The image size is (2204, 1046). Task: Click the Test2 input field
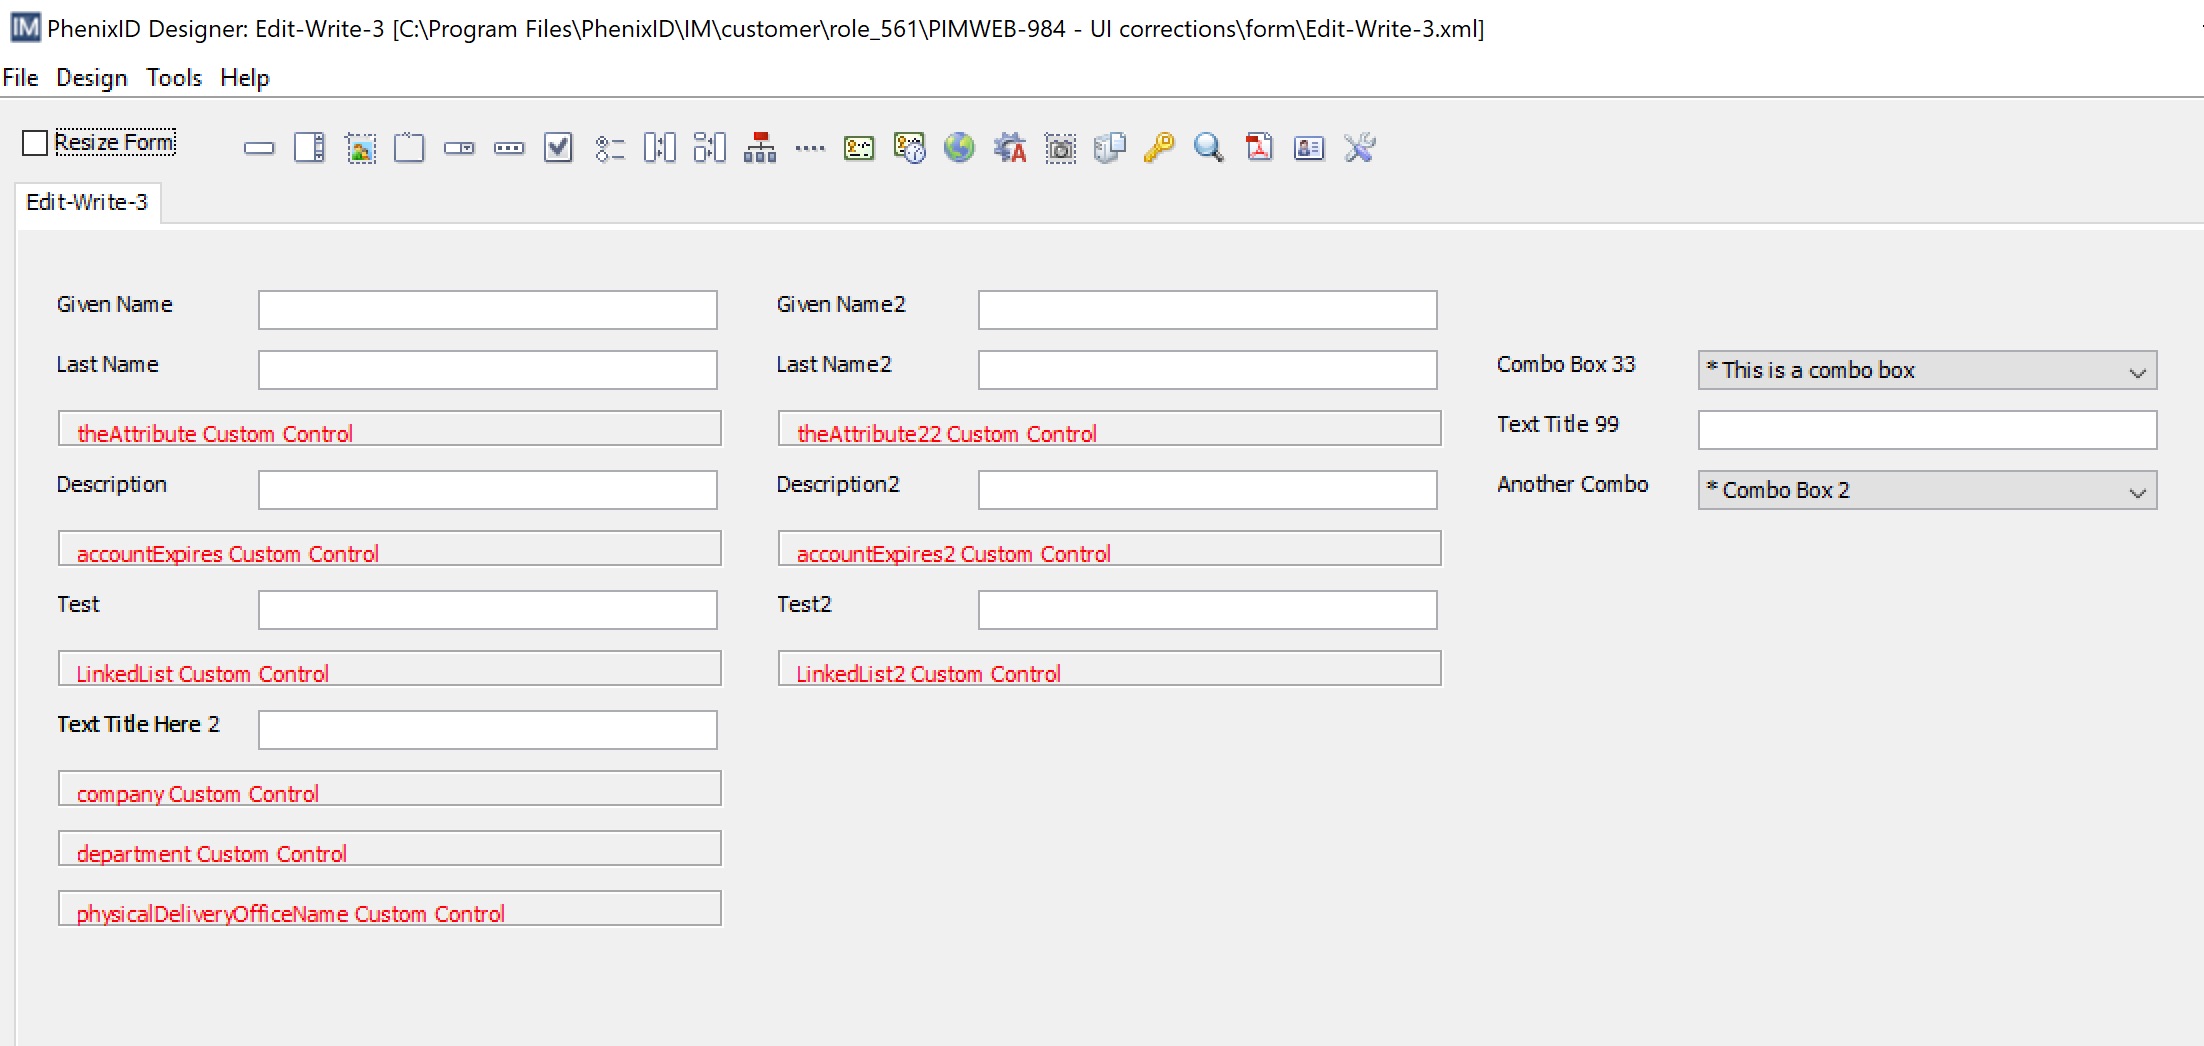[x=1208, y=610]
